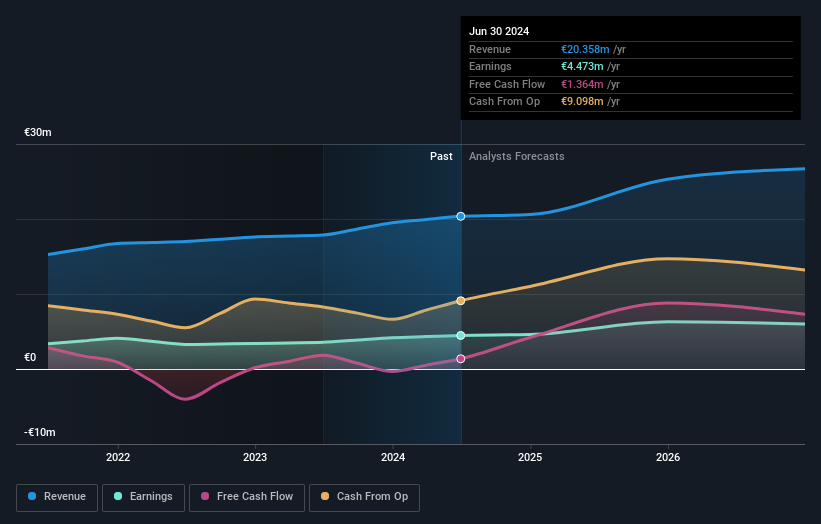Image resolution: width=821 pixels, height=524 pixels.
Task: Toggle the Cash From Op legend button
Action: tap(364, 497)
